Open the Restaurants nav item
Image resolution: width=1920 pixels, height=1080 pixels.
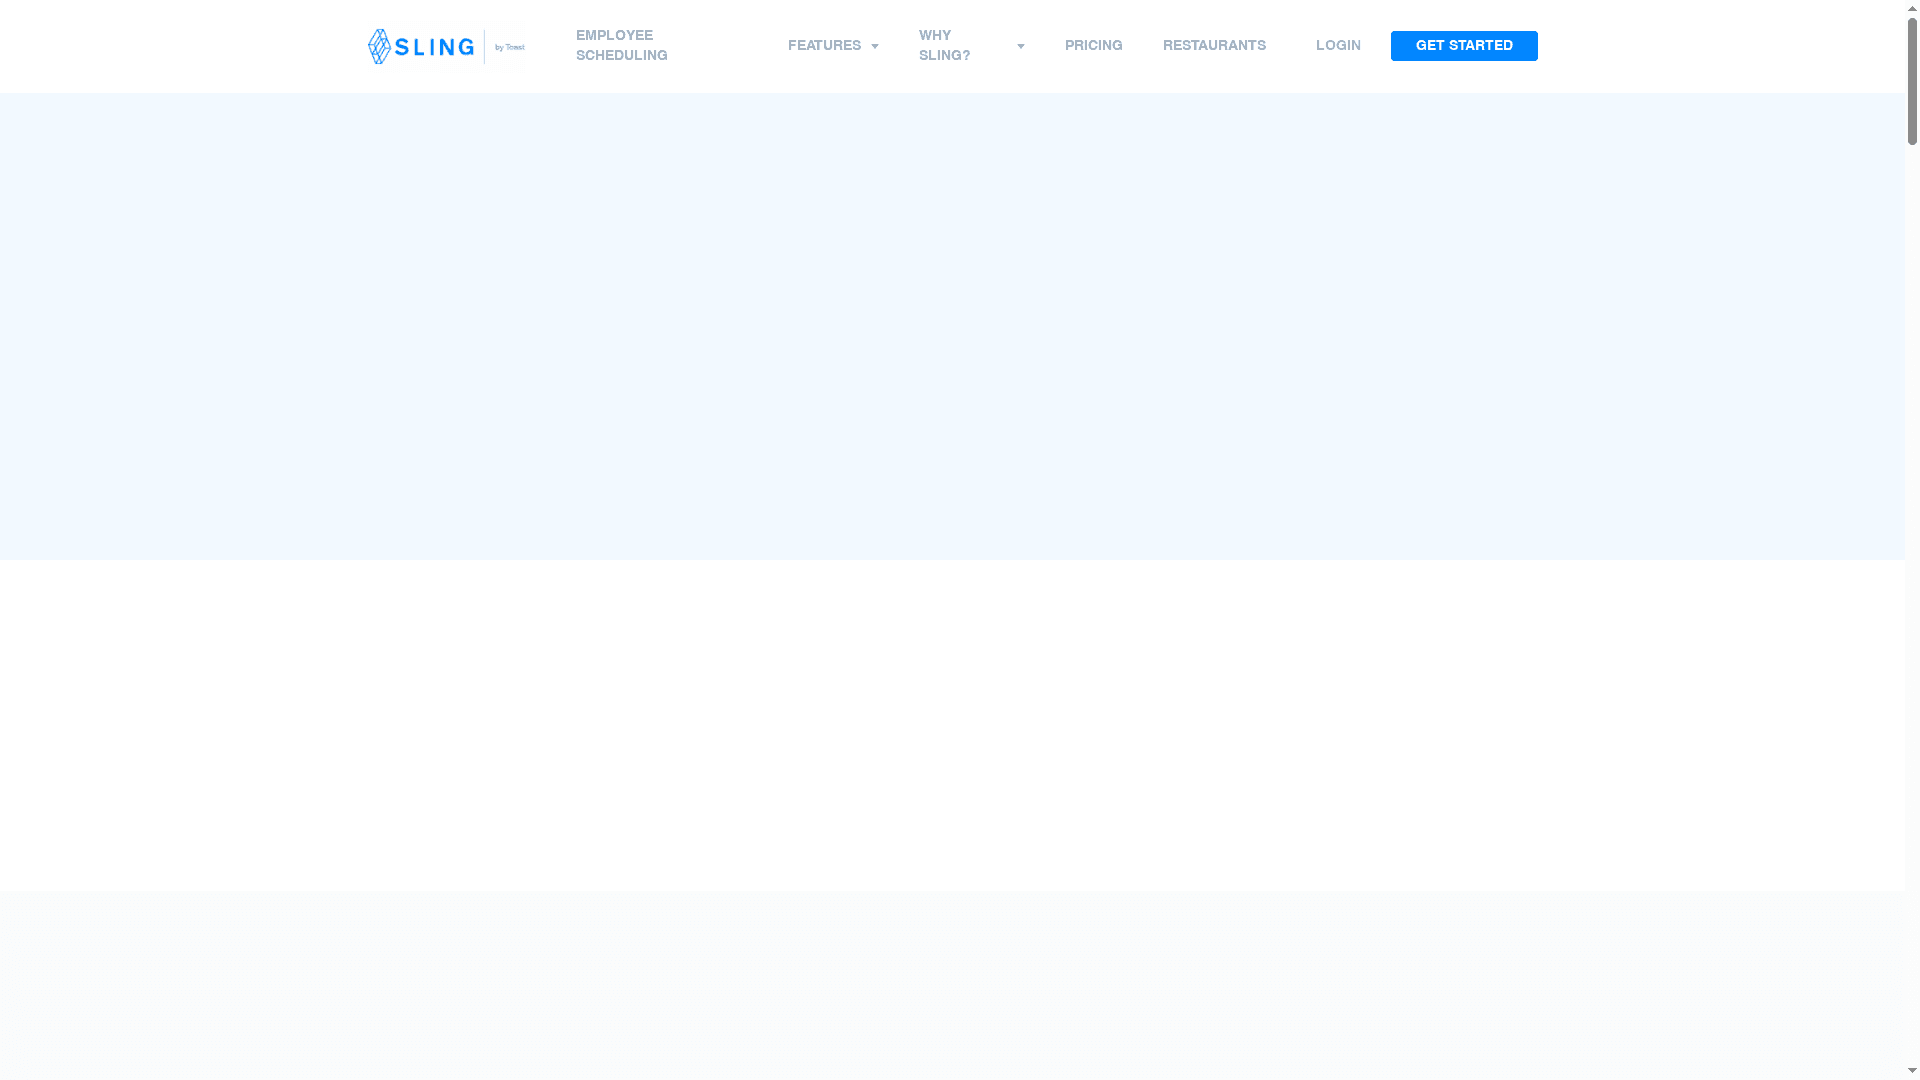point(1213,46)
